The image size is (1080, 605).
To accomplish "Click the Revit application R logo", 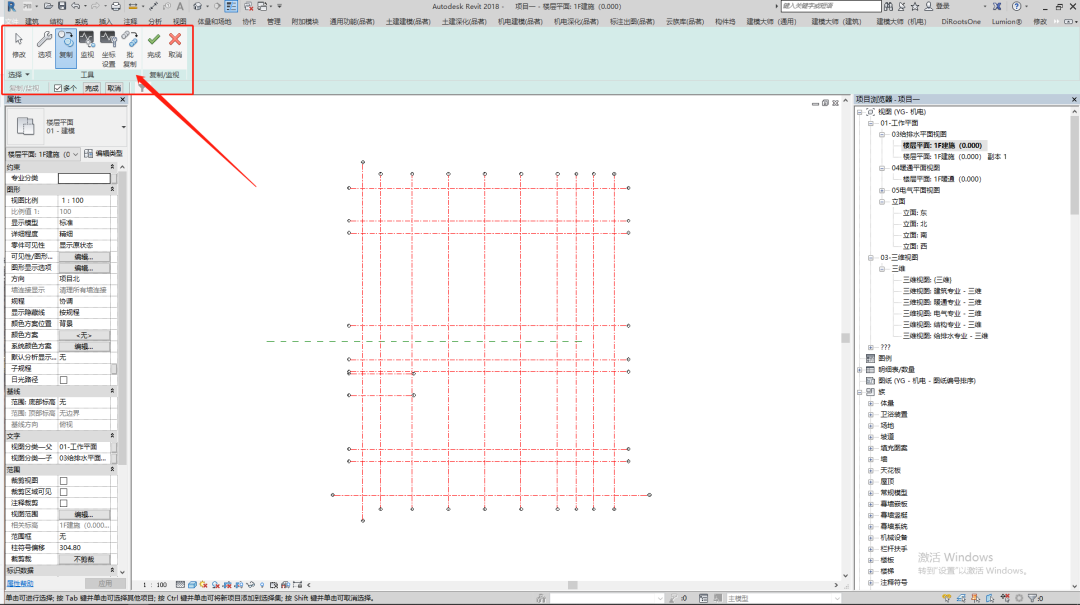I will [x=10, y=6].
